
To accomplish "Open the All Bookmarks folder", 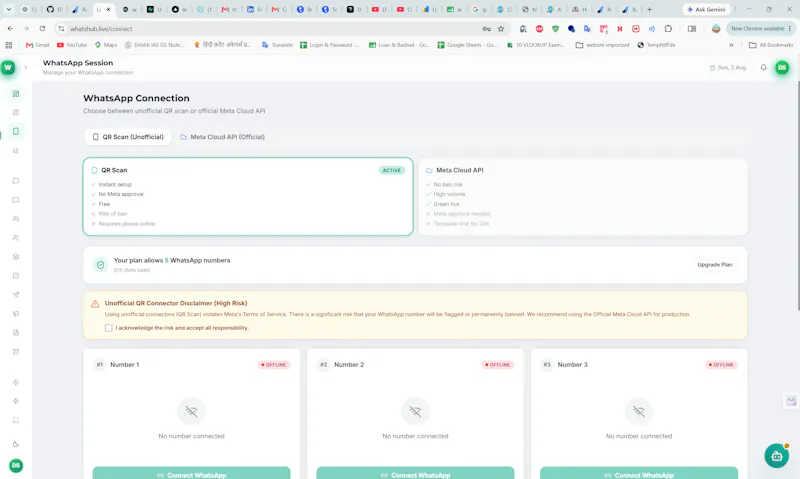I will 771,45.
